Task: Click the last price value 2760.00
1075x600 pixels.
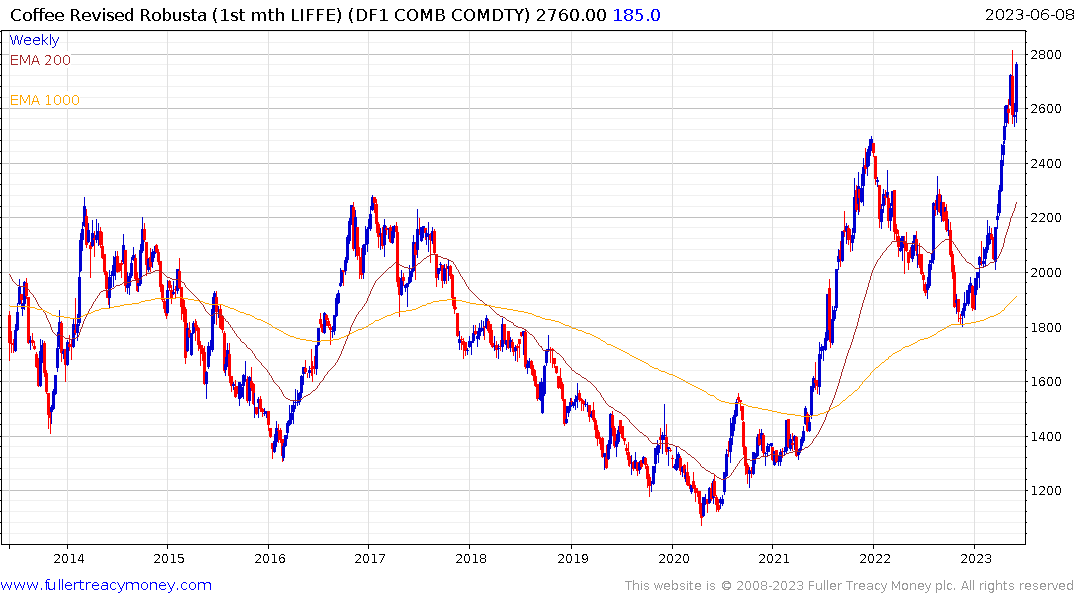Action: (571, 15)
